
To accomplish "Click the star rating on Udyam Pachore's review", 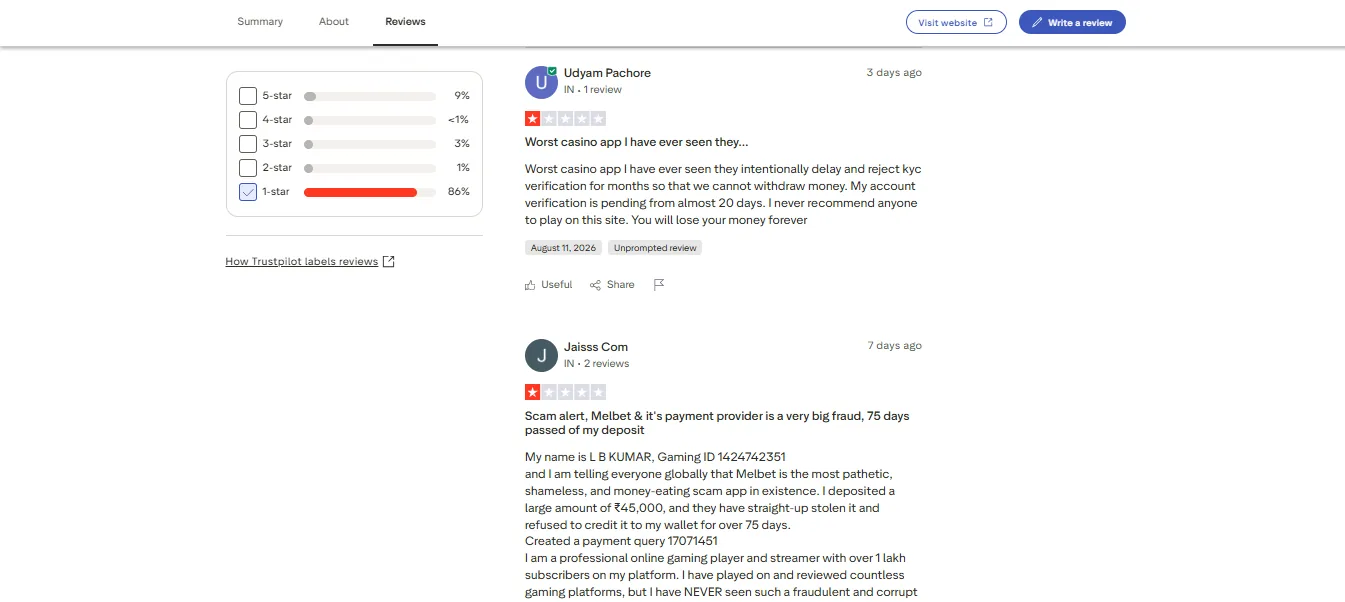I will [565, 118].
